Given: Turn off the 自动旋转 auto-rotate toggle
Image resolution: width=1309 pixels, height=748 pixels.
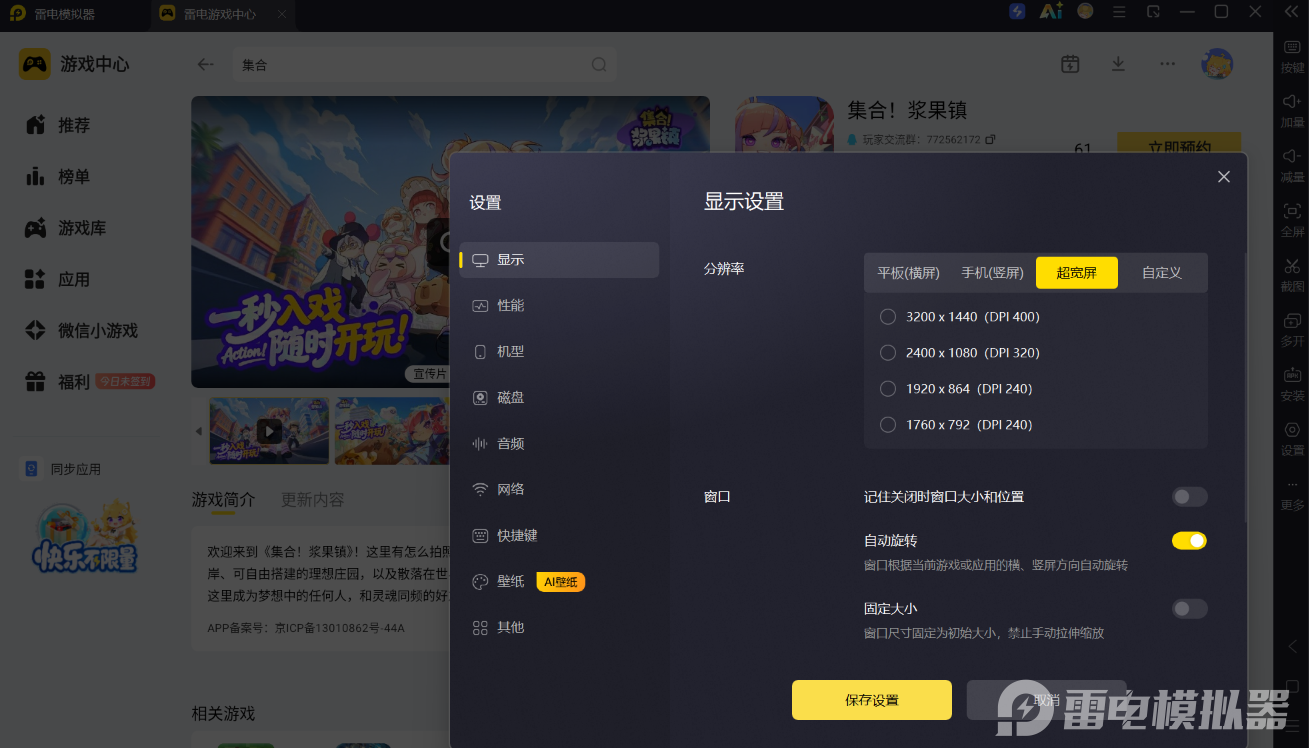Looking at the screenshot, I should click(1190, 541).
